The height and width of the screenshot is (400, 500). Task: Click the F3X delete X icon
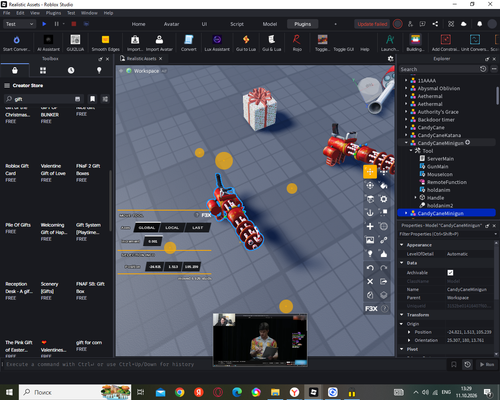[x=370, y=281]
